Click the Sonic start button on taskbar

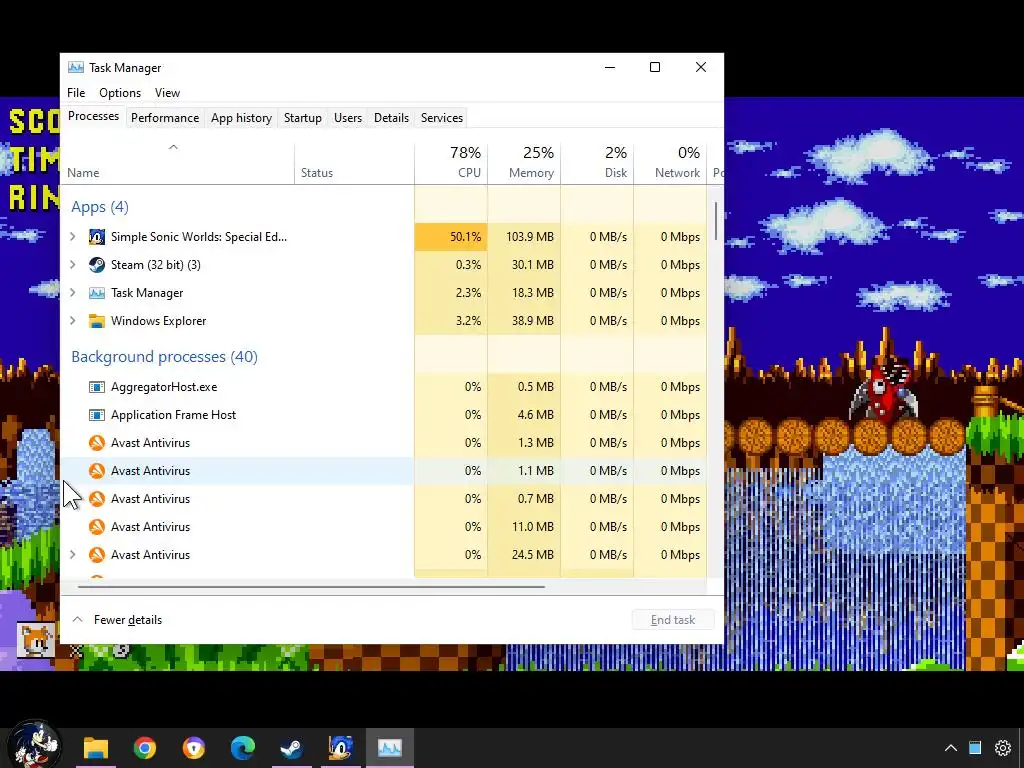[34, 746]
